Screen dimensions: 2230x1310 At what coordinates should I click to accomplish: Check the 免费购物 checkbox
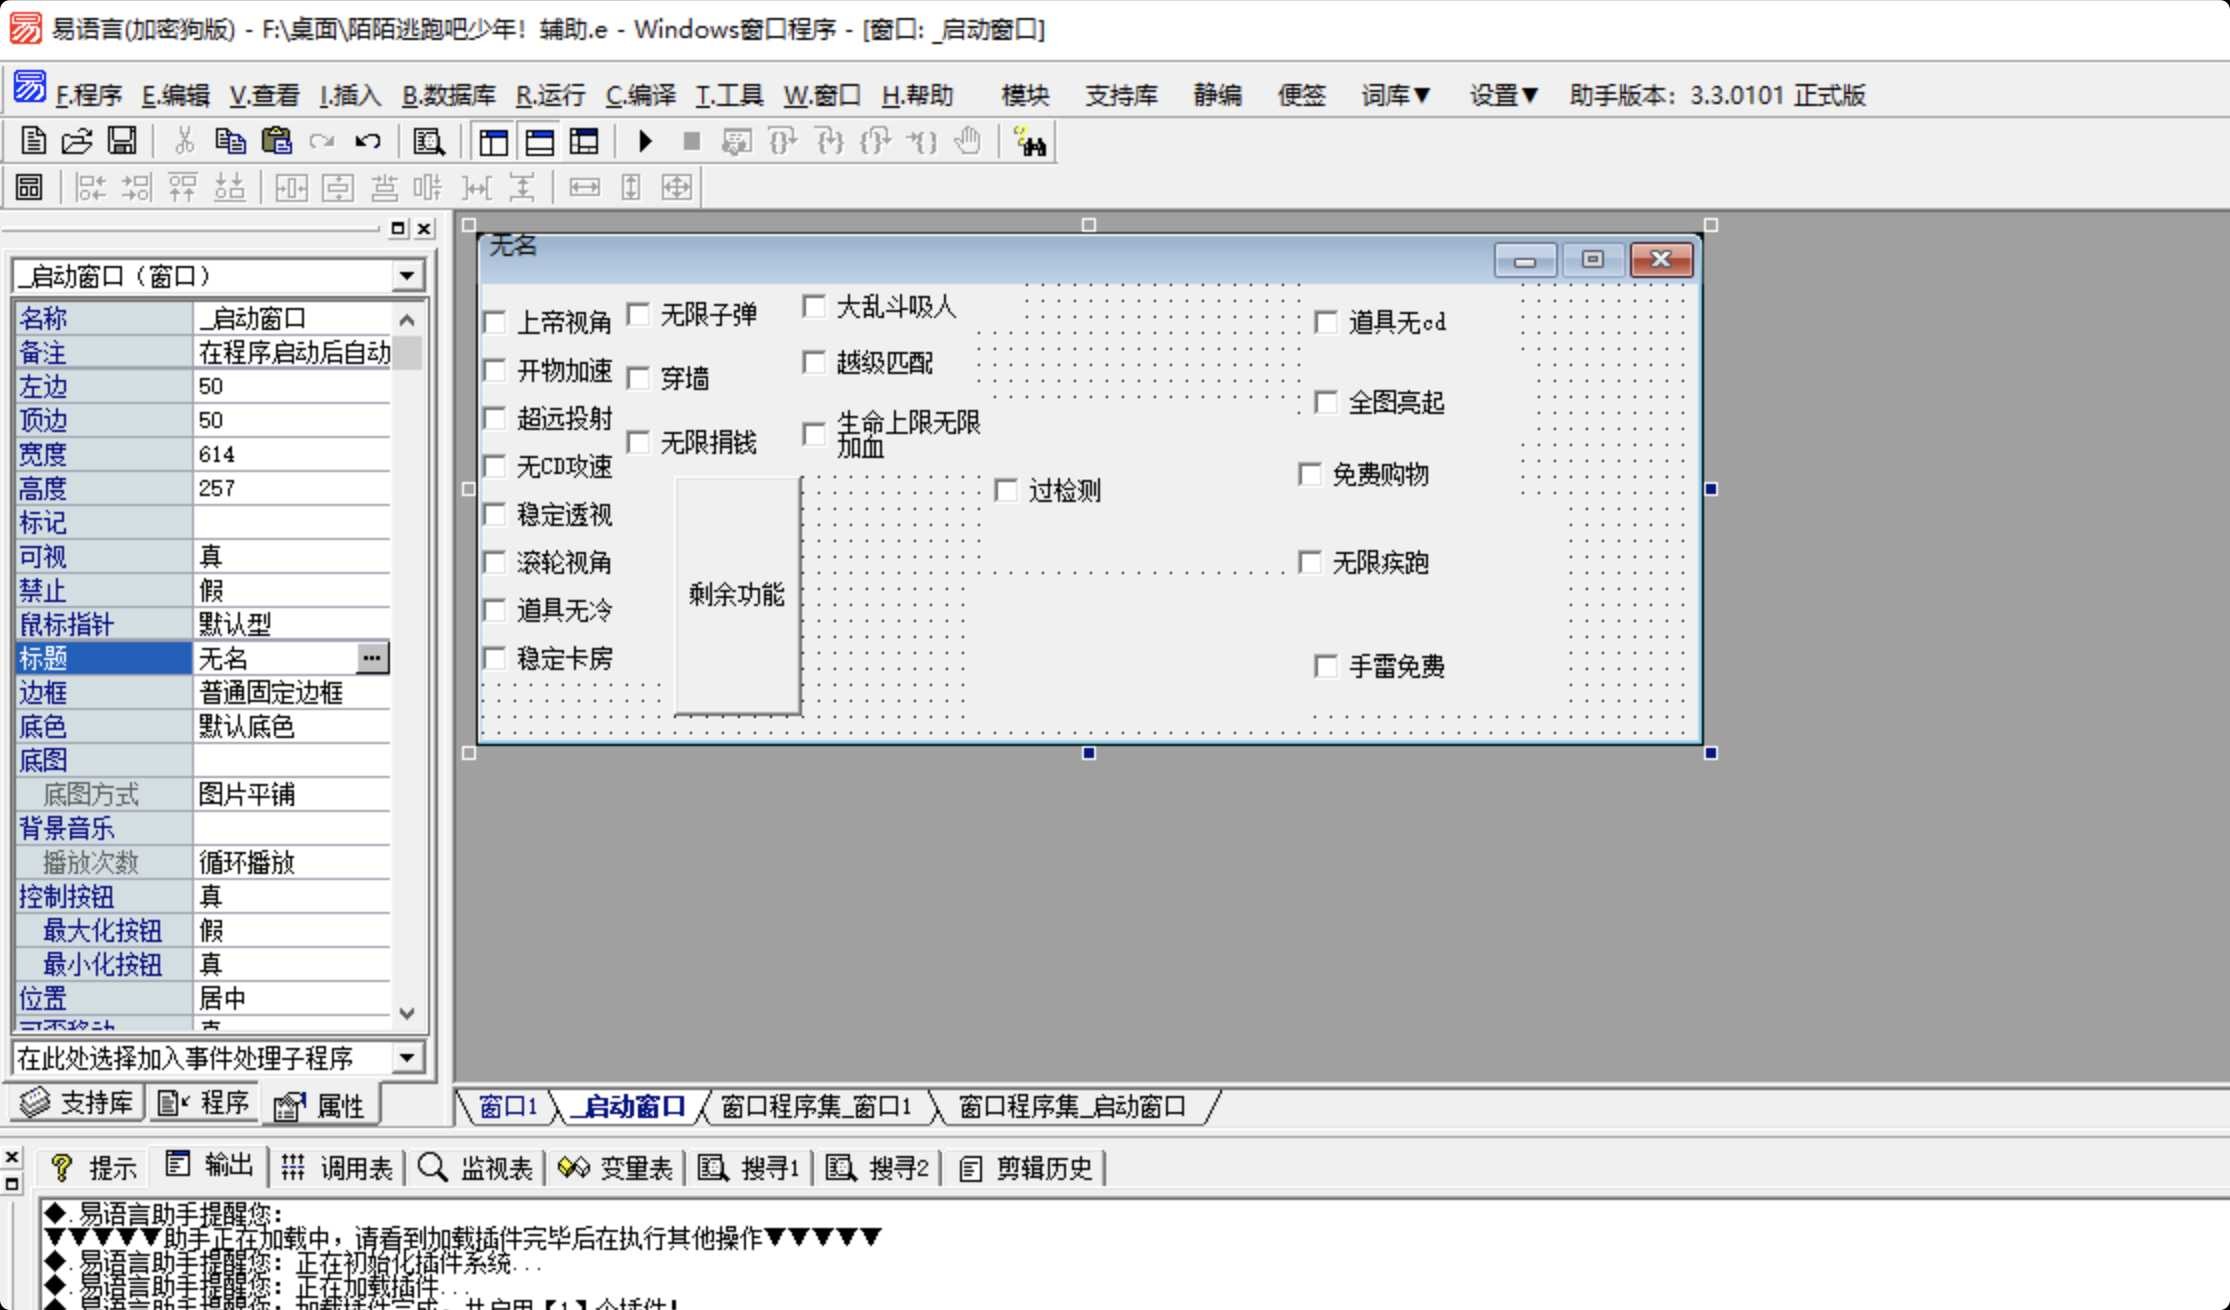click(x=1310, y=474)
